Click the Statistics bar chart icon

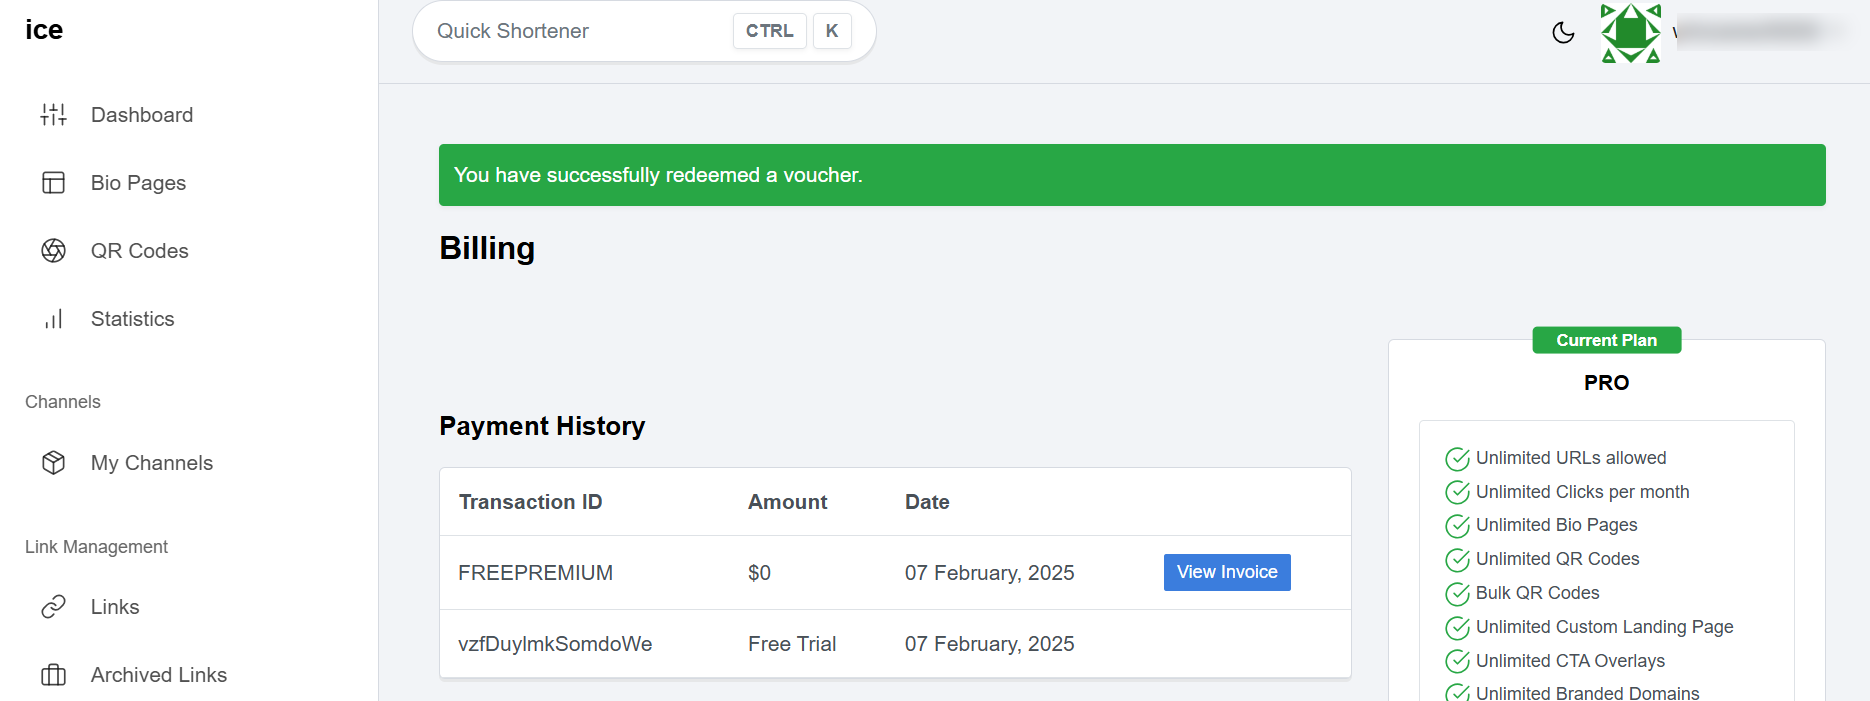click(x=53, y=319)
